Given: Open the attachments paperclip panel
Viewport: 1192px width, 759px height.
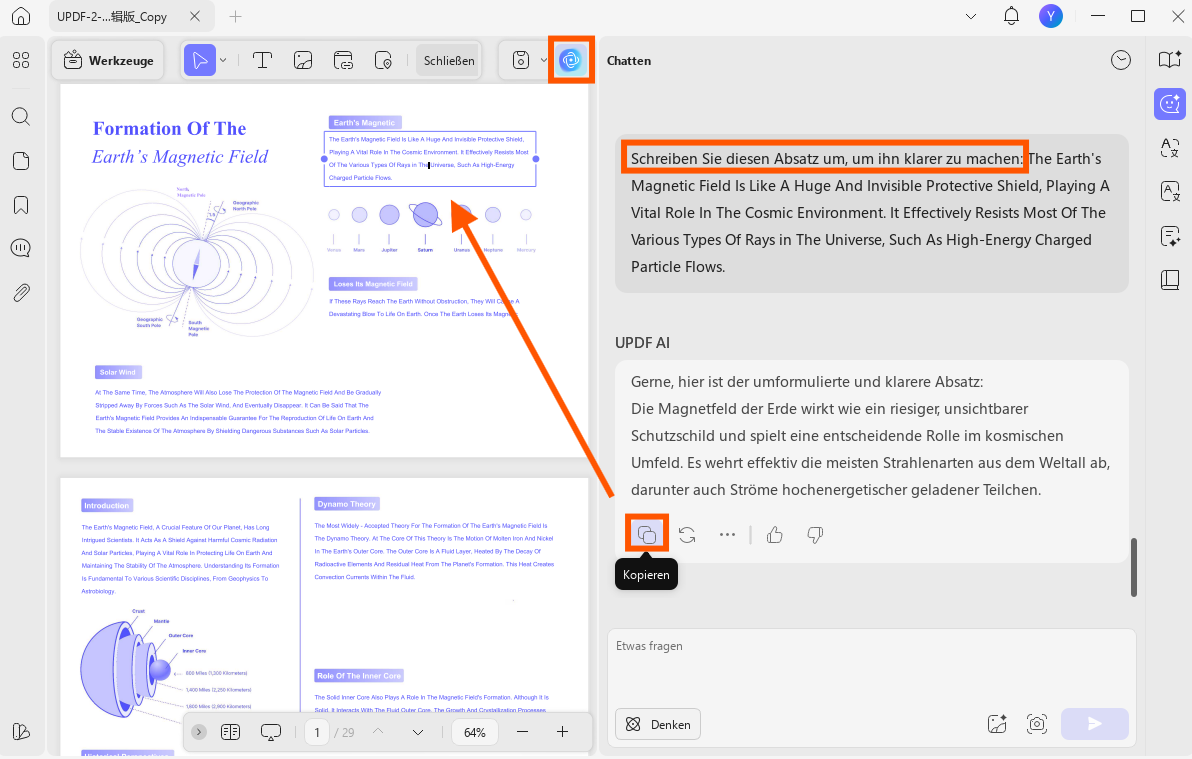Looking at the screenshot, I should click(x=21, y=293).
